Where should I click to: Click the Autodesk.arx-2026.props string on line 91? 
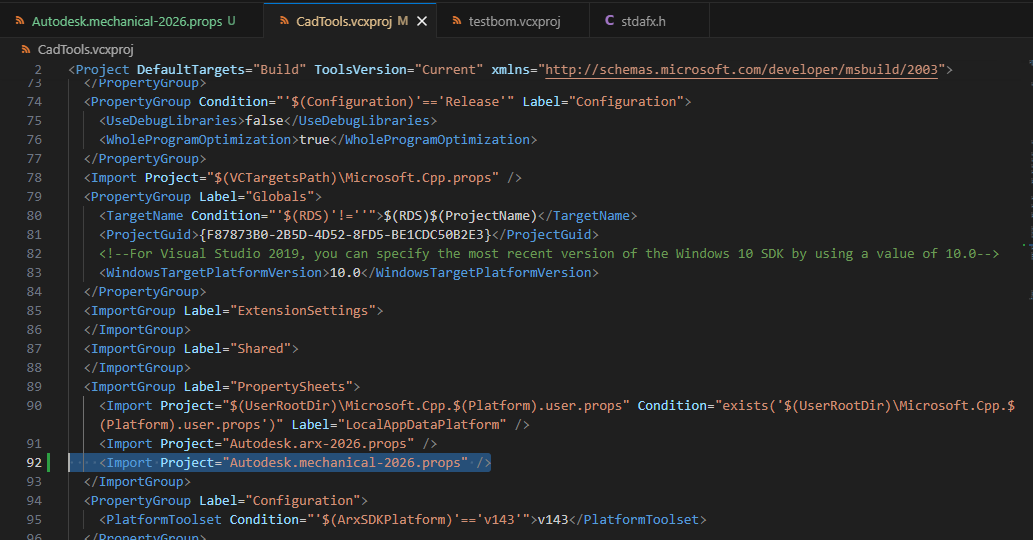click(320, 443)
